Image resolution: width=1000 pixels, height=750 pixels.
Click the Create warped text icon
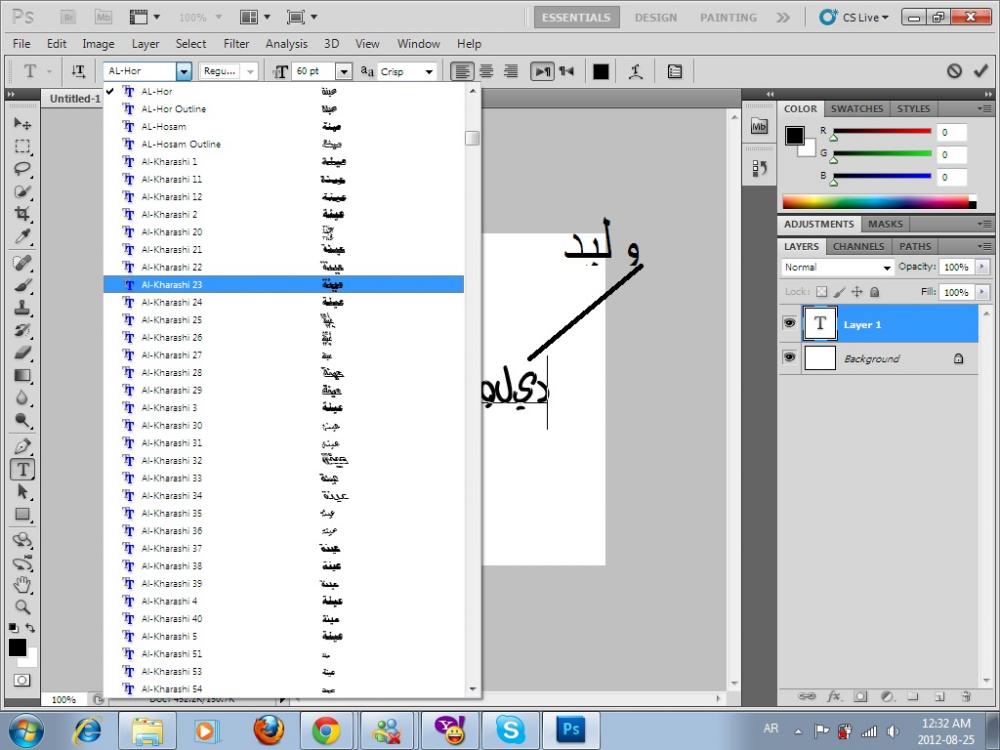pos(635,71)
